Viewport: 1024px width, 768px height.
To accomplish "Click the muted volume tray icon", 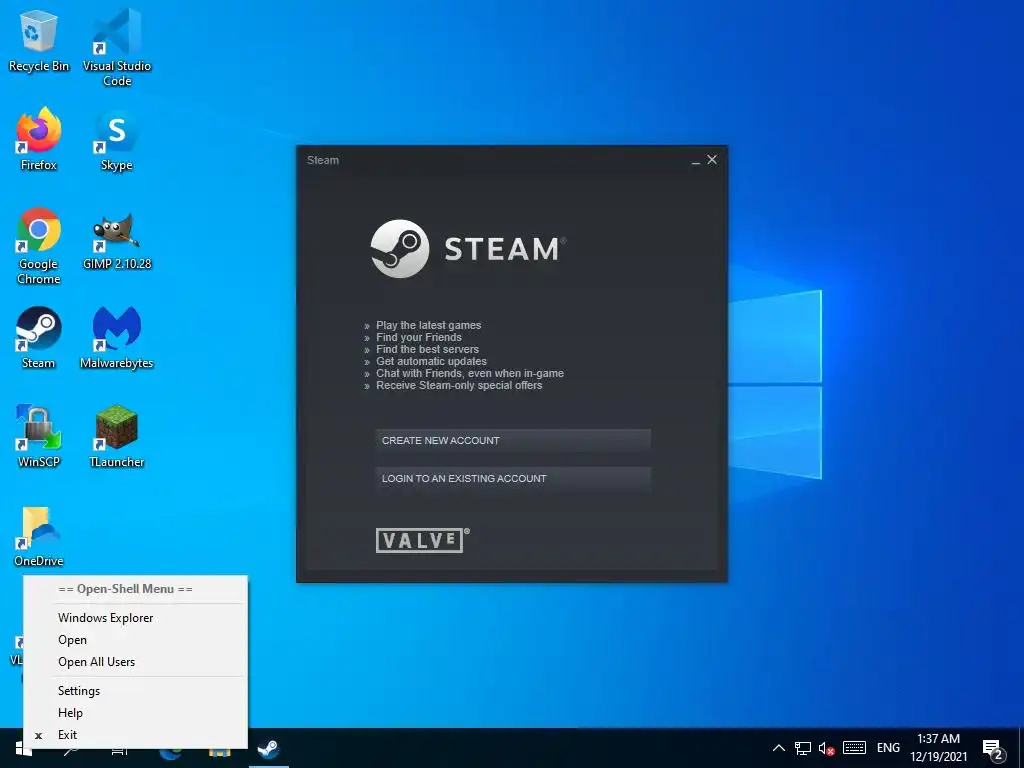I will coord(827,748).
